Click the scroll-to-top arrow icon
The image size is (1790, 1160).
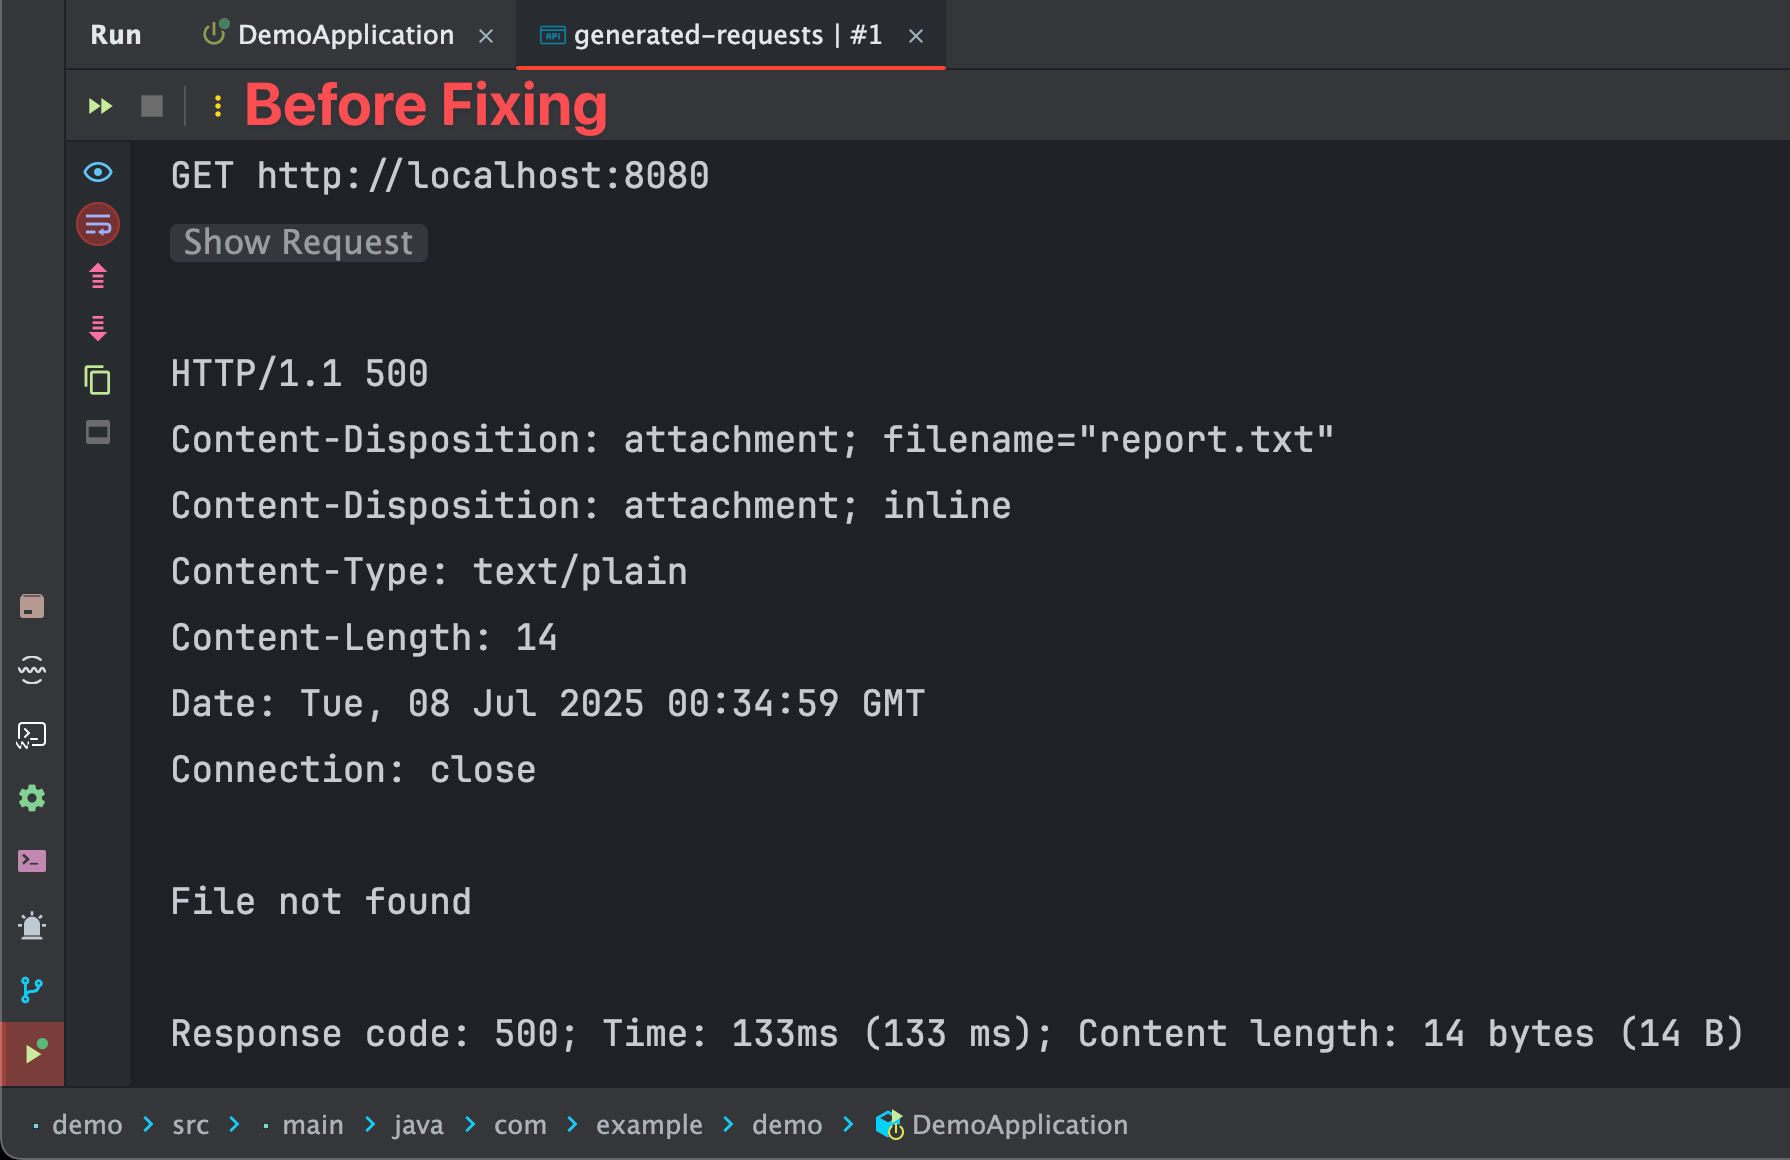point(98,276)
